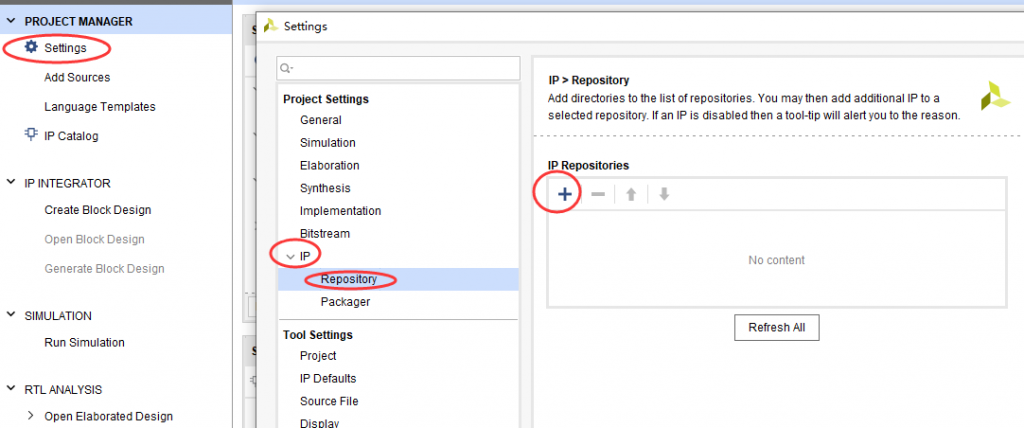Viewport: 1024px width, 428px height.
Task: Open Settings under Project Manager
Action: coord(65,48)
